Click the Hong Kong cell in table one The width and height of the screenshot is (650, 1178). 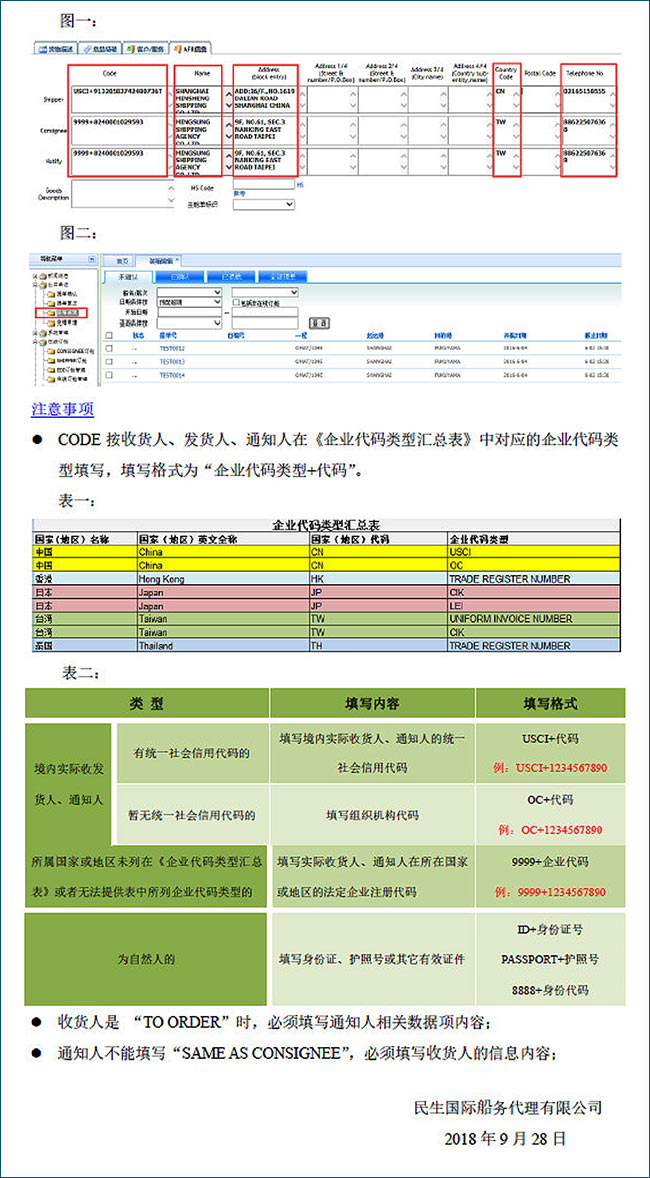click(223, 579)
